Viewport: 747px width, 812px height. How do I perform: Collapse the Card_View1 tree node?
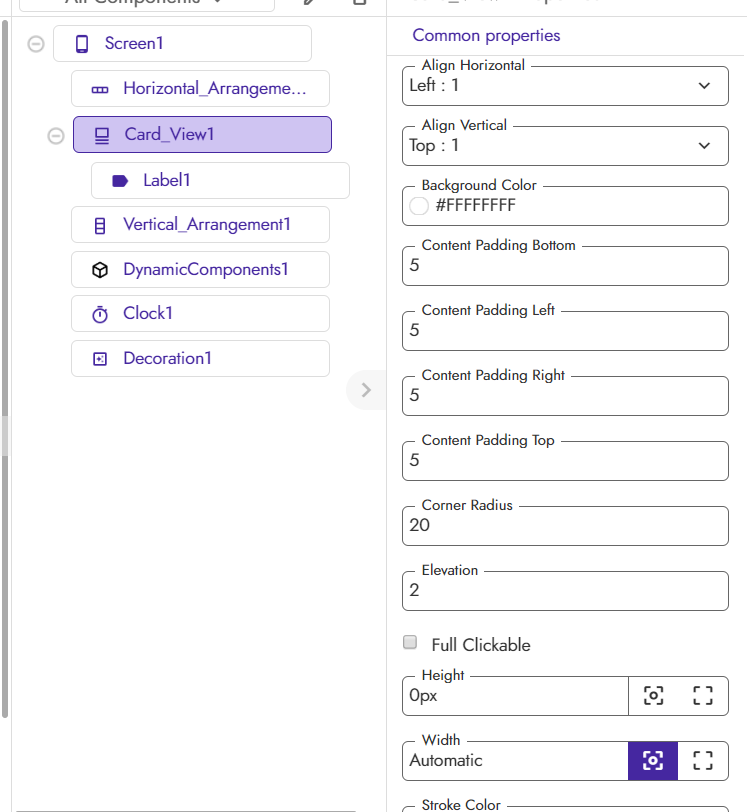point(56,136)
